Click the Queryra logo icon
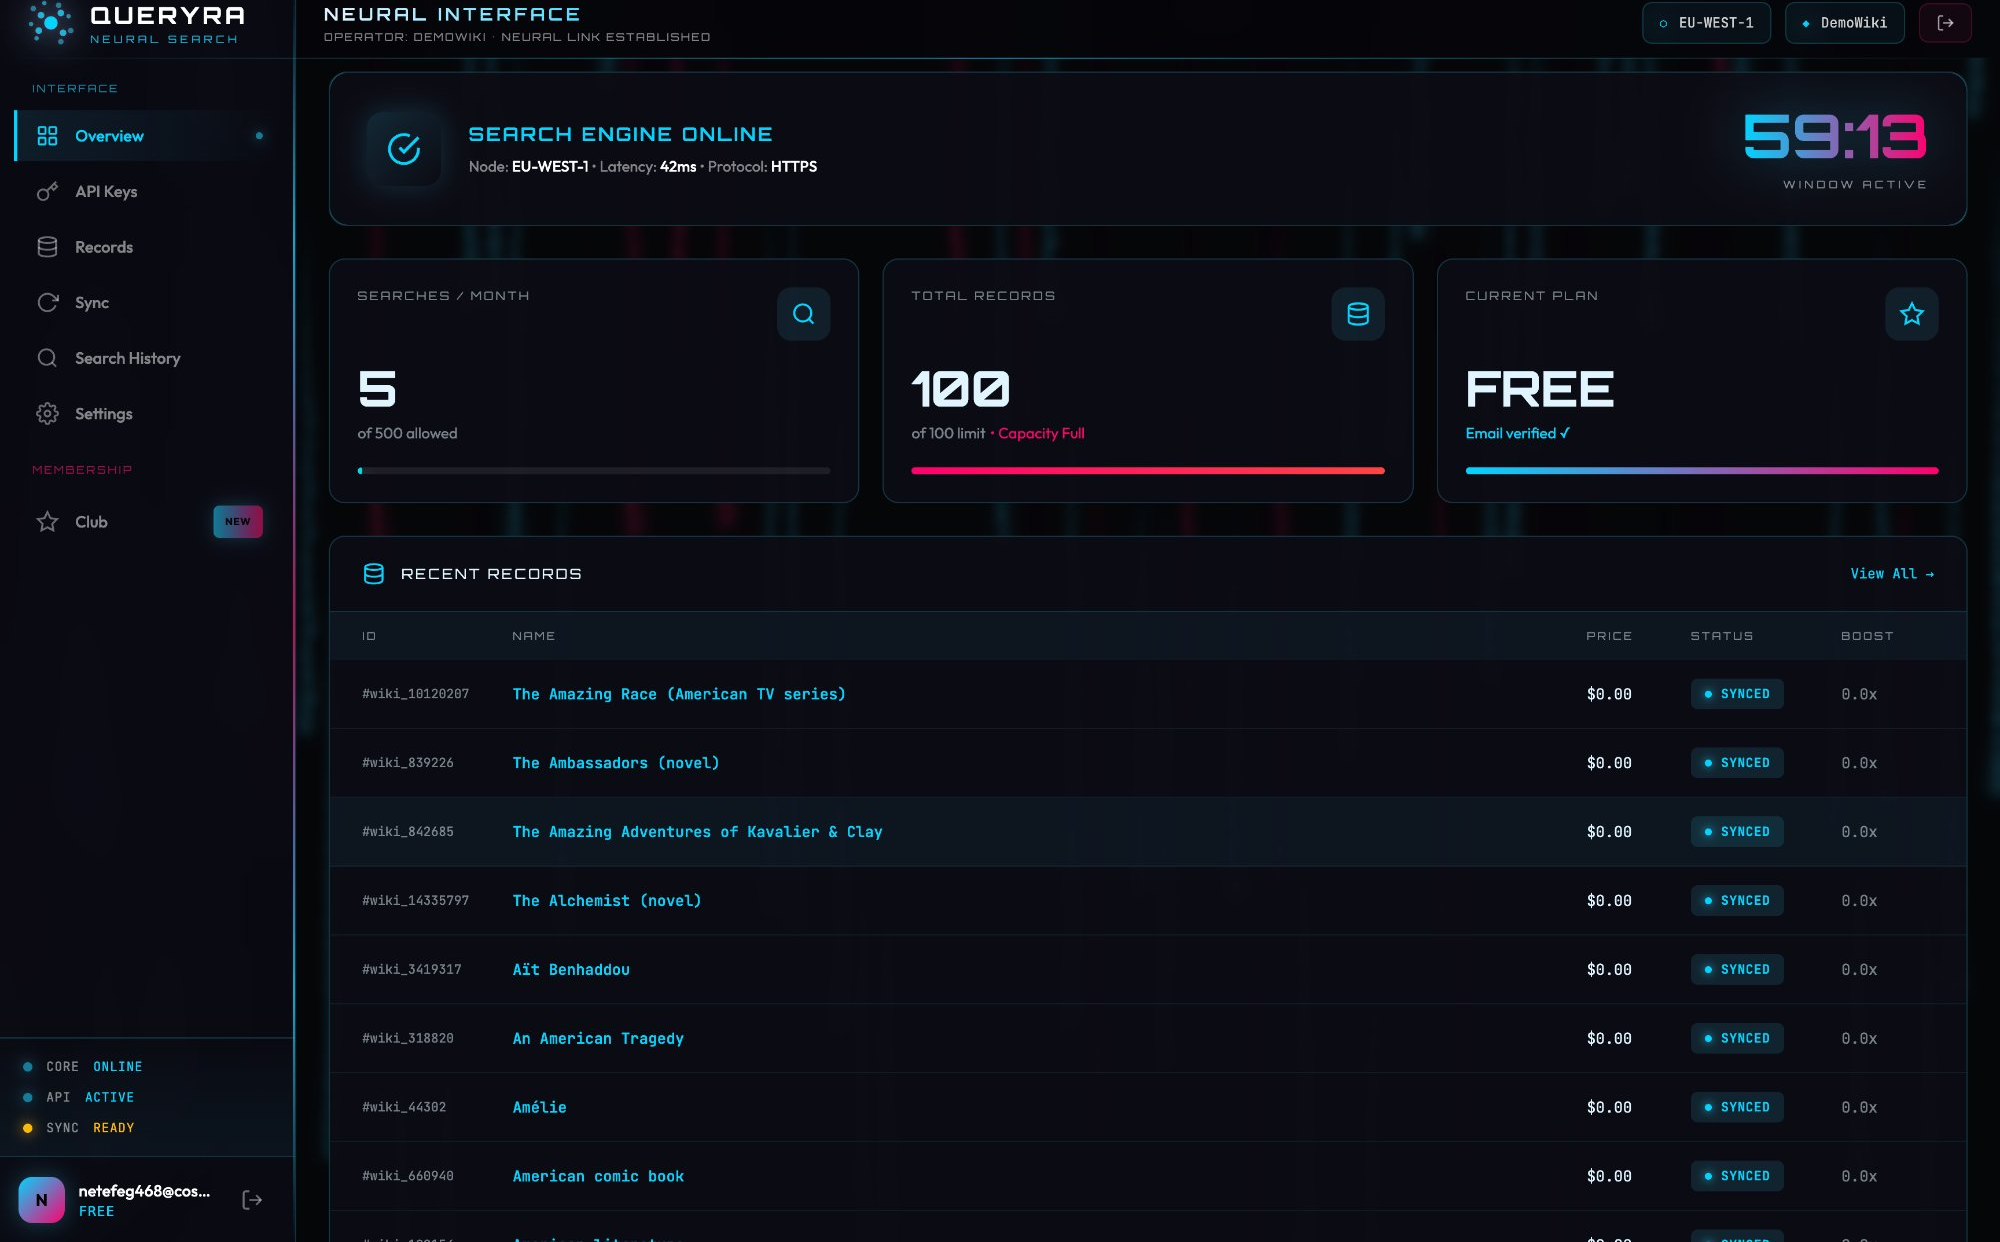 click(50, 22)
